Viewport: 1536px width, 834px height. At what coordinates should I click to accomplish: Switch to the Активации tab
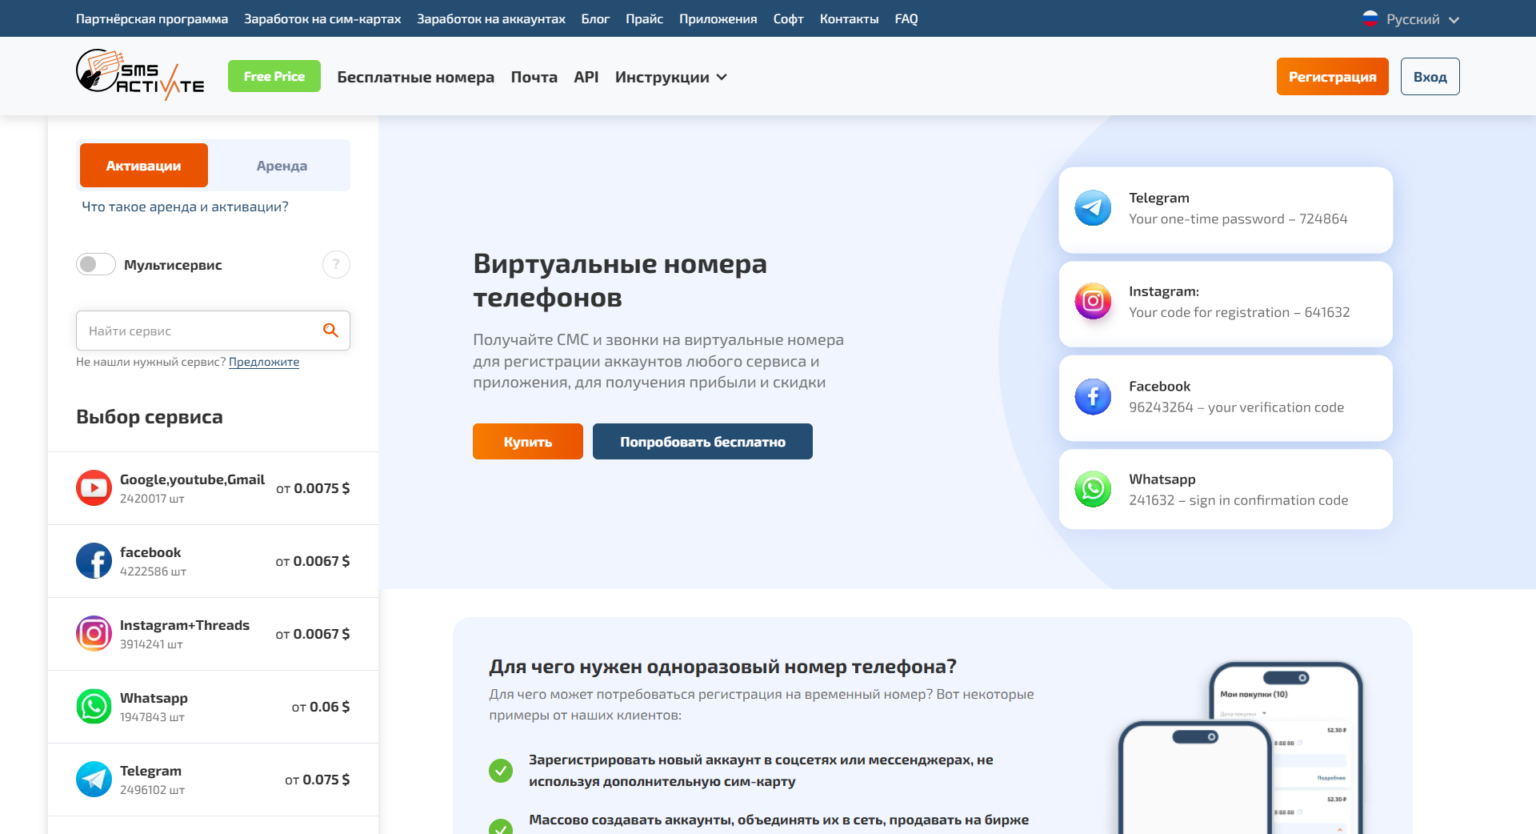point(143,164)
